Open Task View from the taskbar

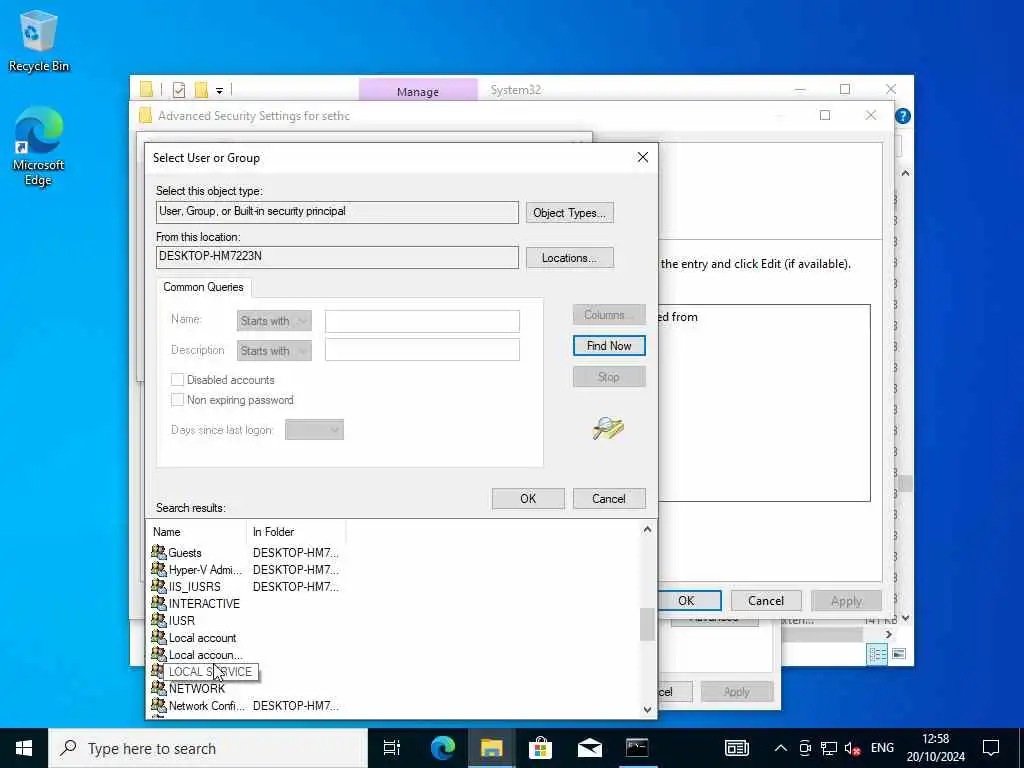(392, 748)
